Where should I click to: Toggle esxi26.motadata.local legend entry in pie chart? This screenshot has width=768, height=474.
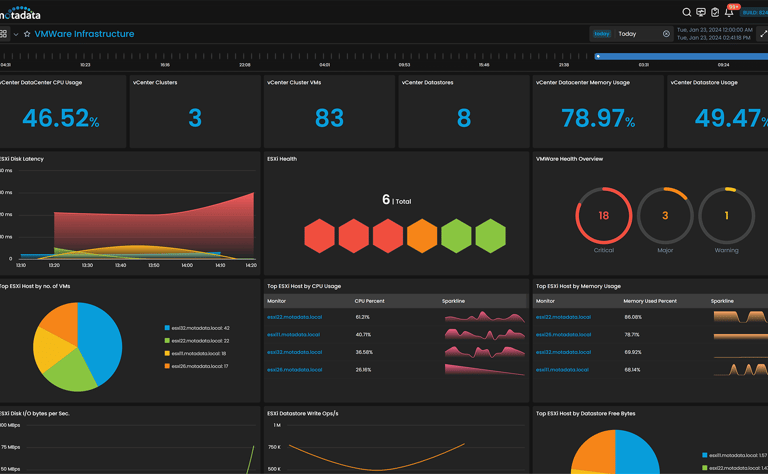pyautogui.click(x=196, y=366)
